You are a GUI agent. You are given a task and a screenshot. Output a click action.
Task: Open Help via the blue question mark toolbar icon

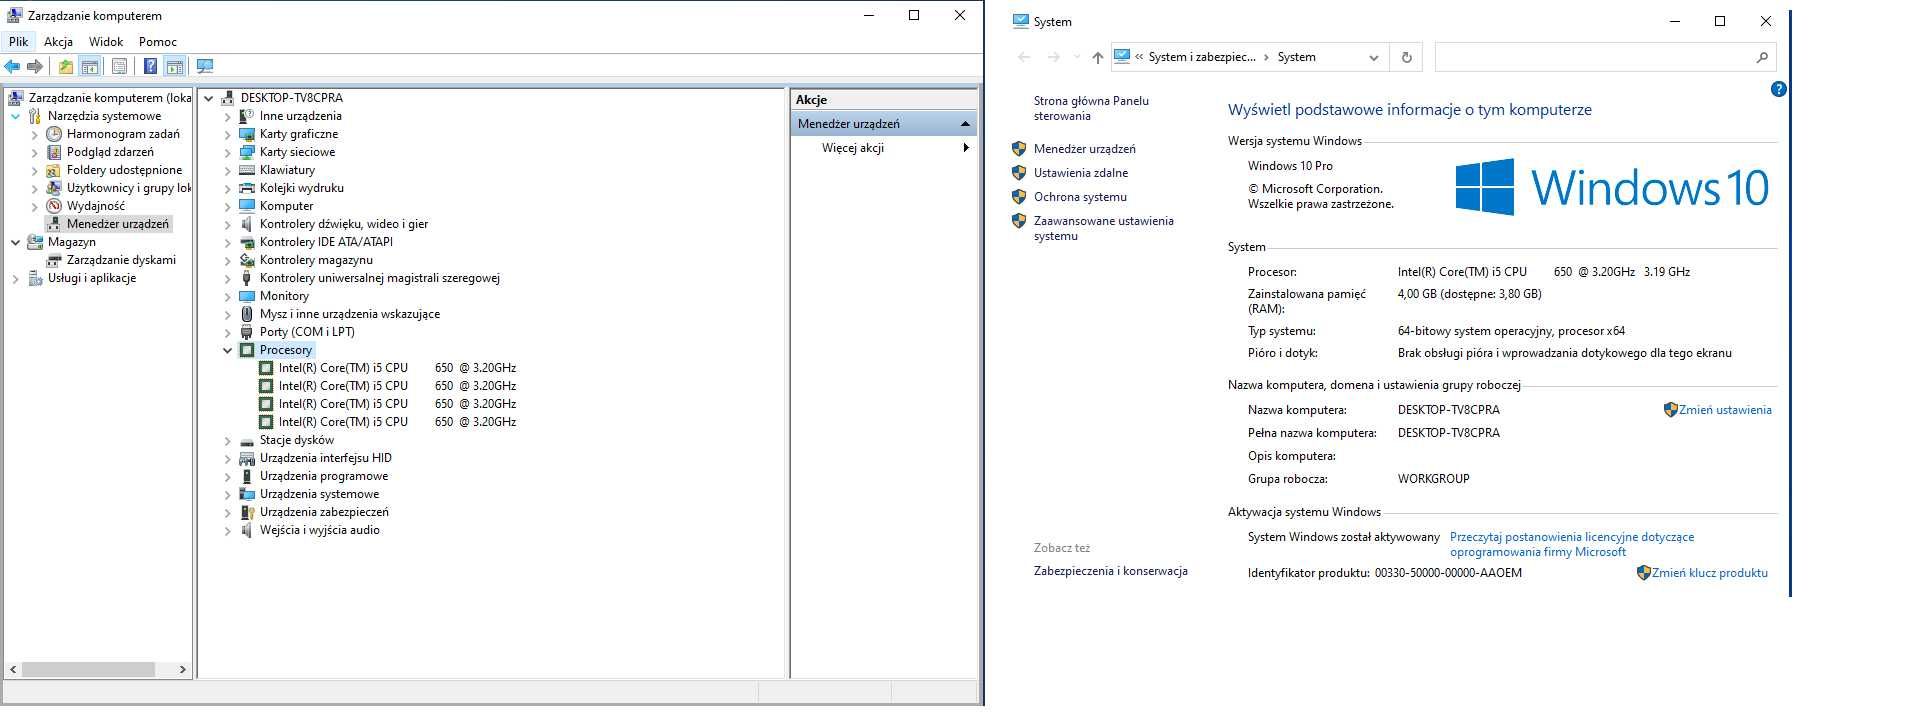pyautogui.click(x=150, y=67)
